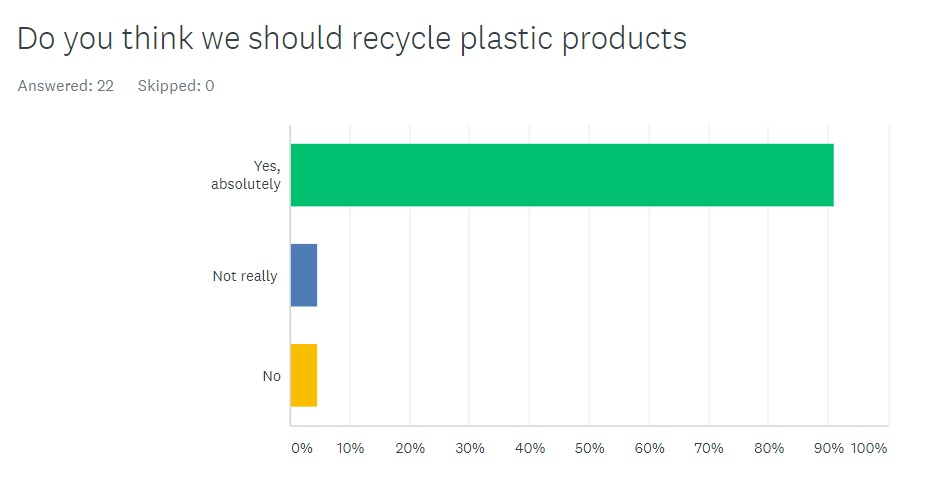Select the 50% axis tick label

tap(589, 449)
